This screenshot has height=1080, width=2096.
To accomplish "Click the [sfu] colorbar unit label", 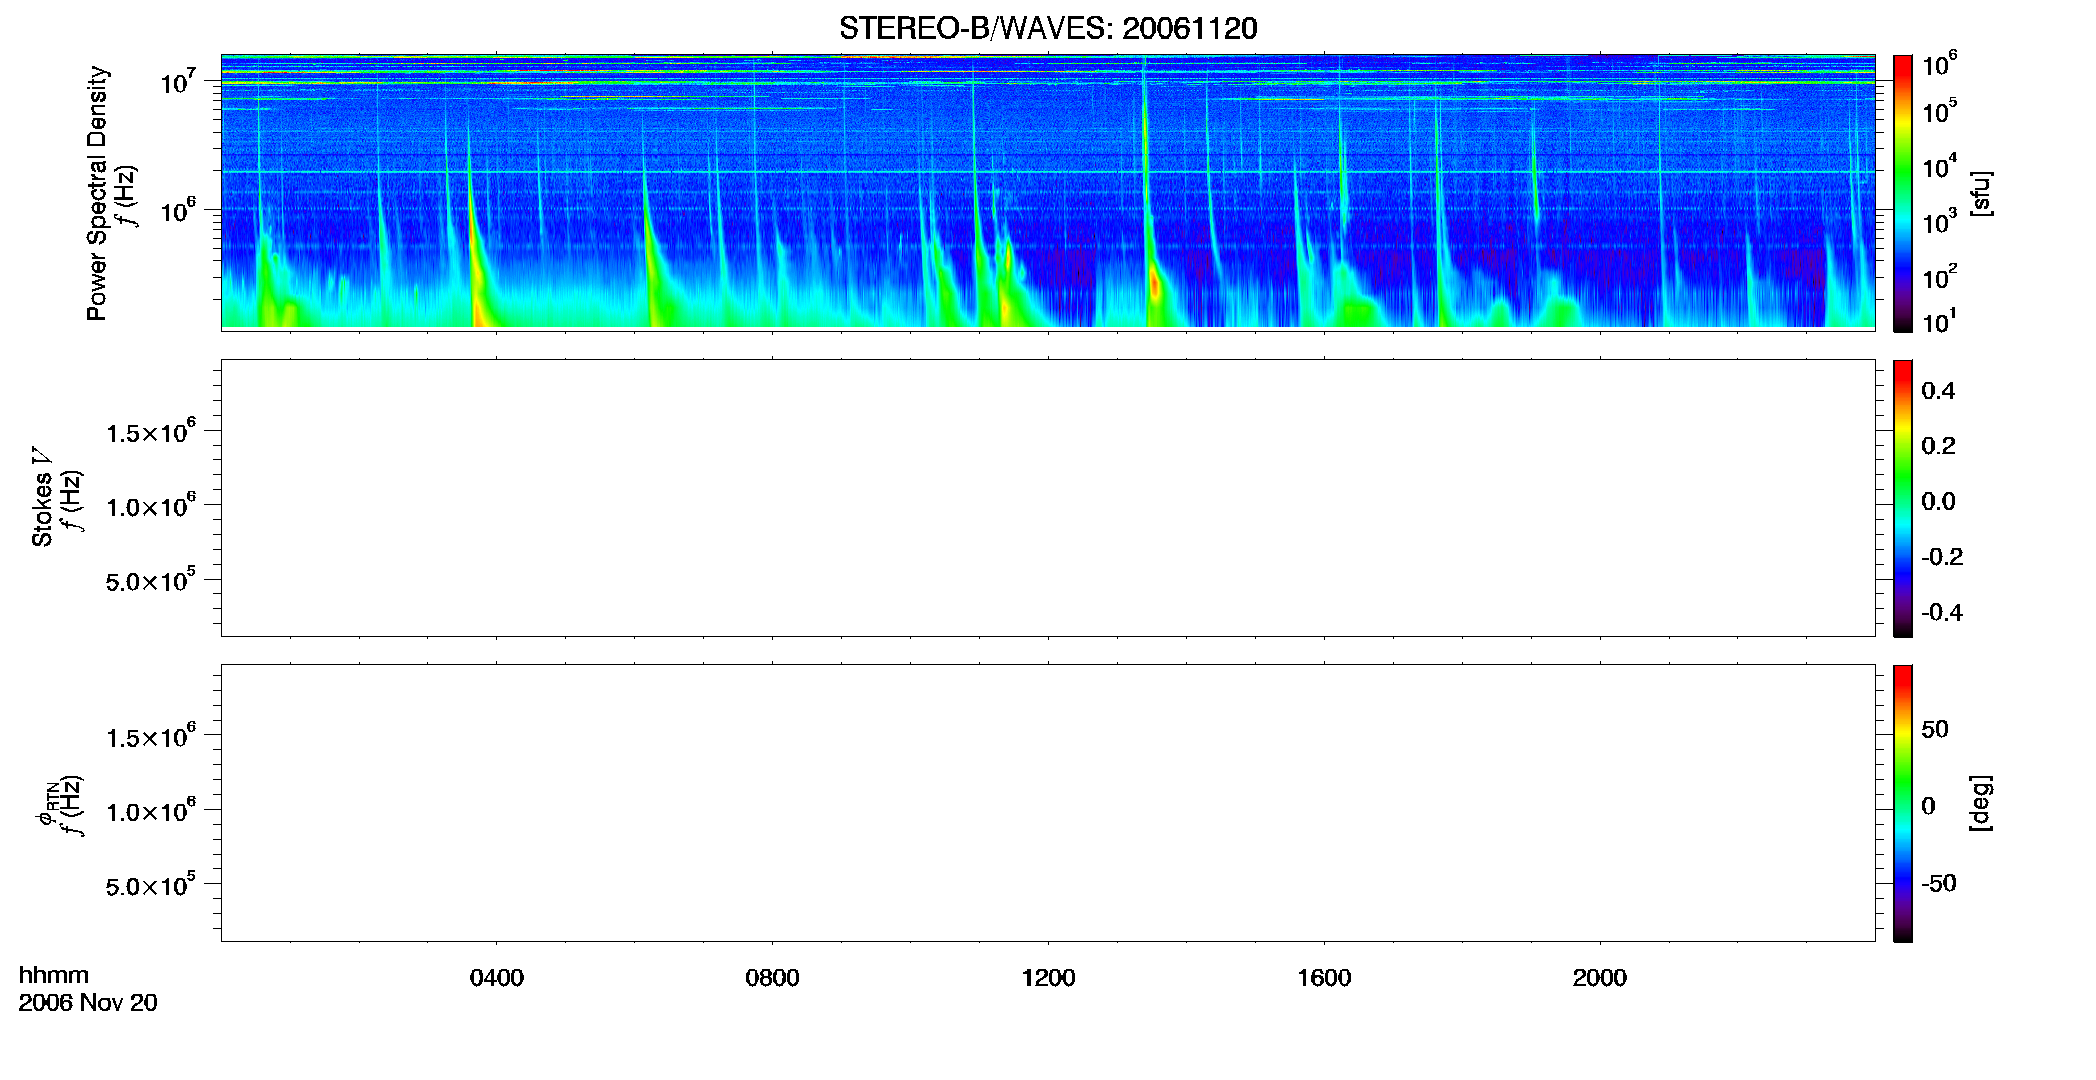I will 1981,193.
